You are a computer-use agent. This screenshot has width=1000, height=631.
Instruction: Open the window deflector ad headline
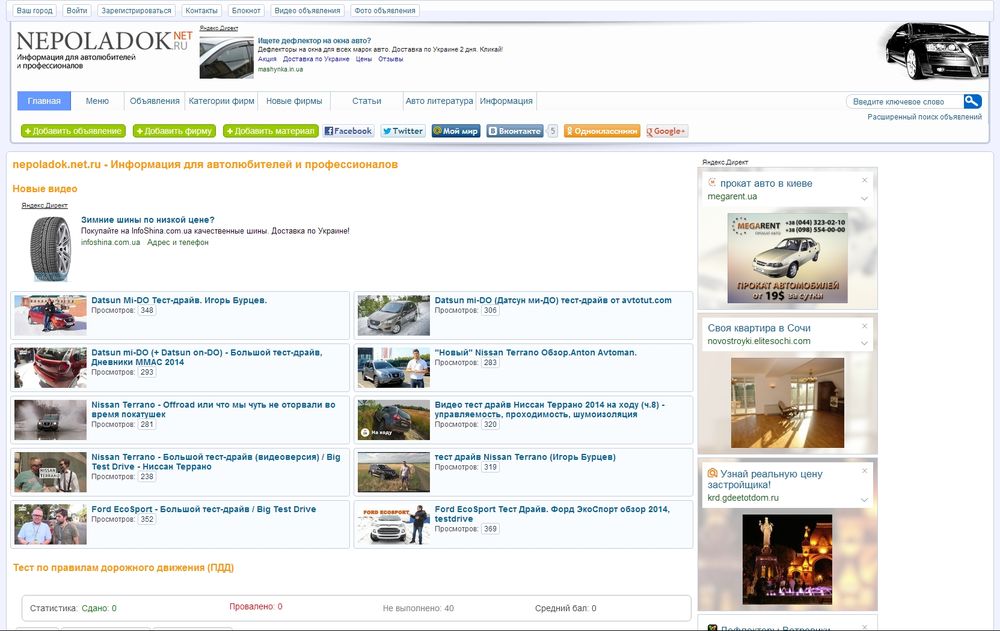[314, 40]
